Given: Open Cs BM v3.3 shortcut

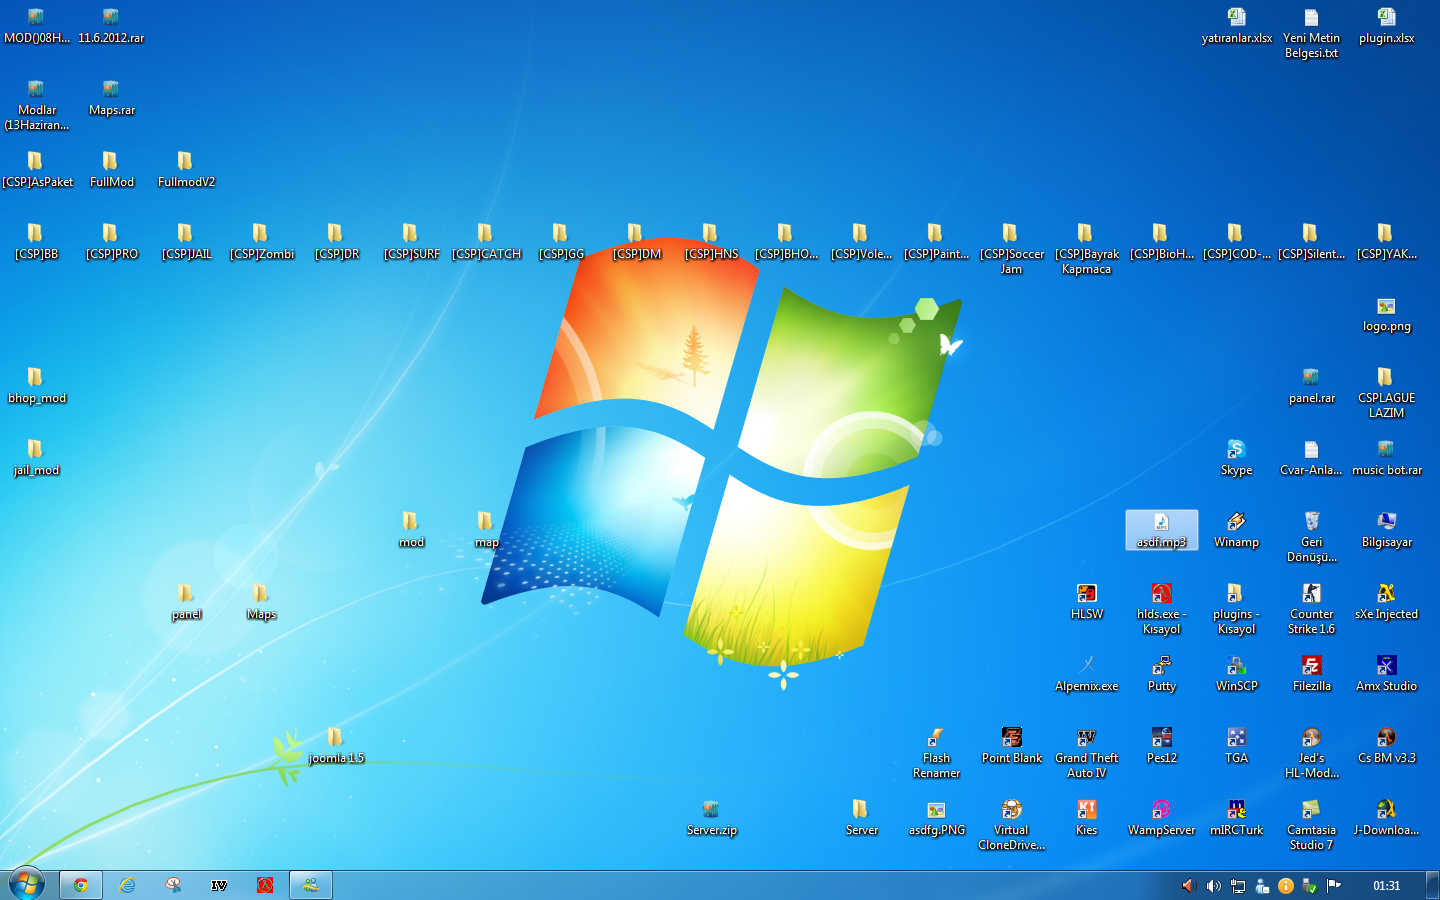Looking at the screenshot, I should click(1387, 745).
